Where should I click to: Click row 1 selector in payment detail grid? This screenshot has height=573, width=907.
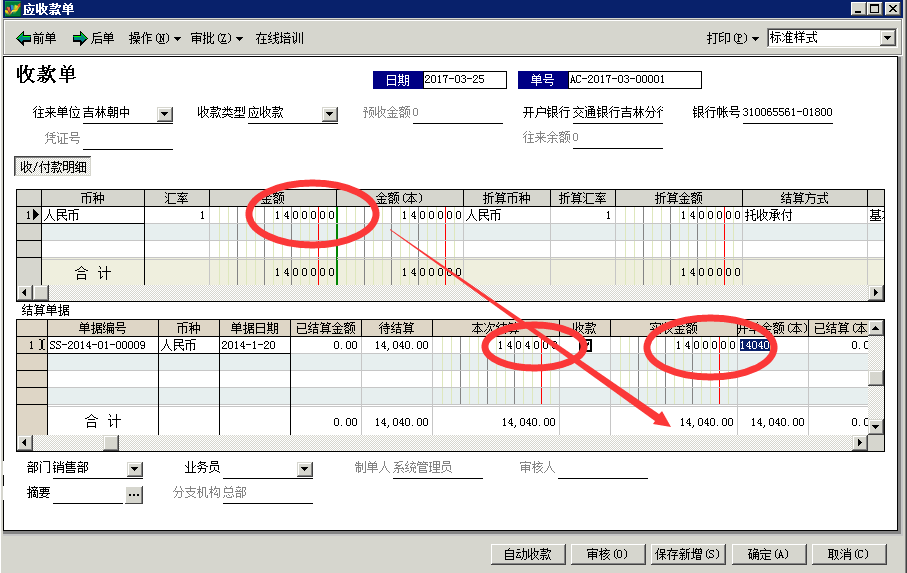coord(29,215)
